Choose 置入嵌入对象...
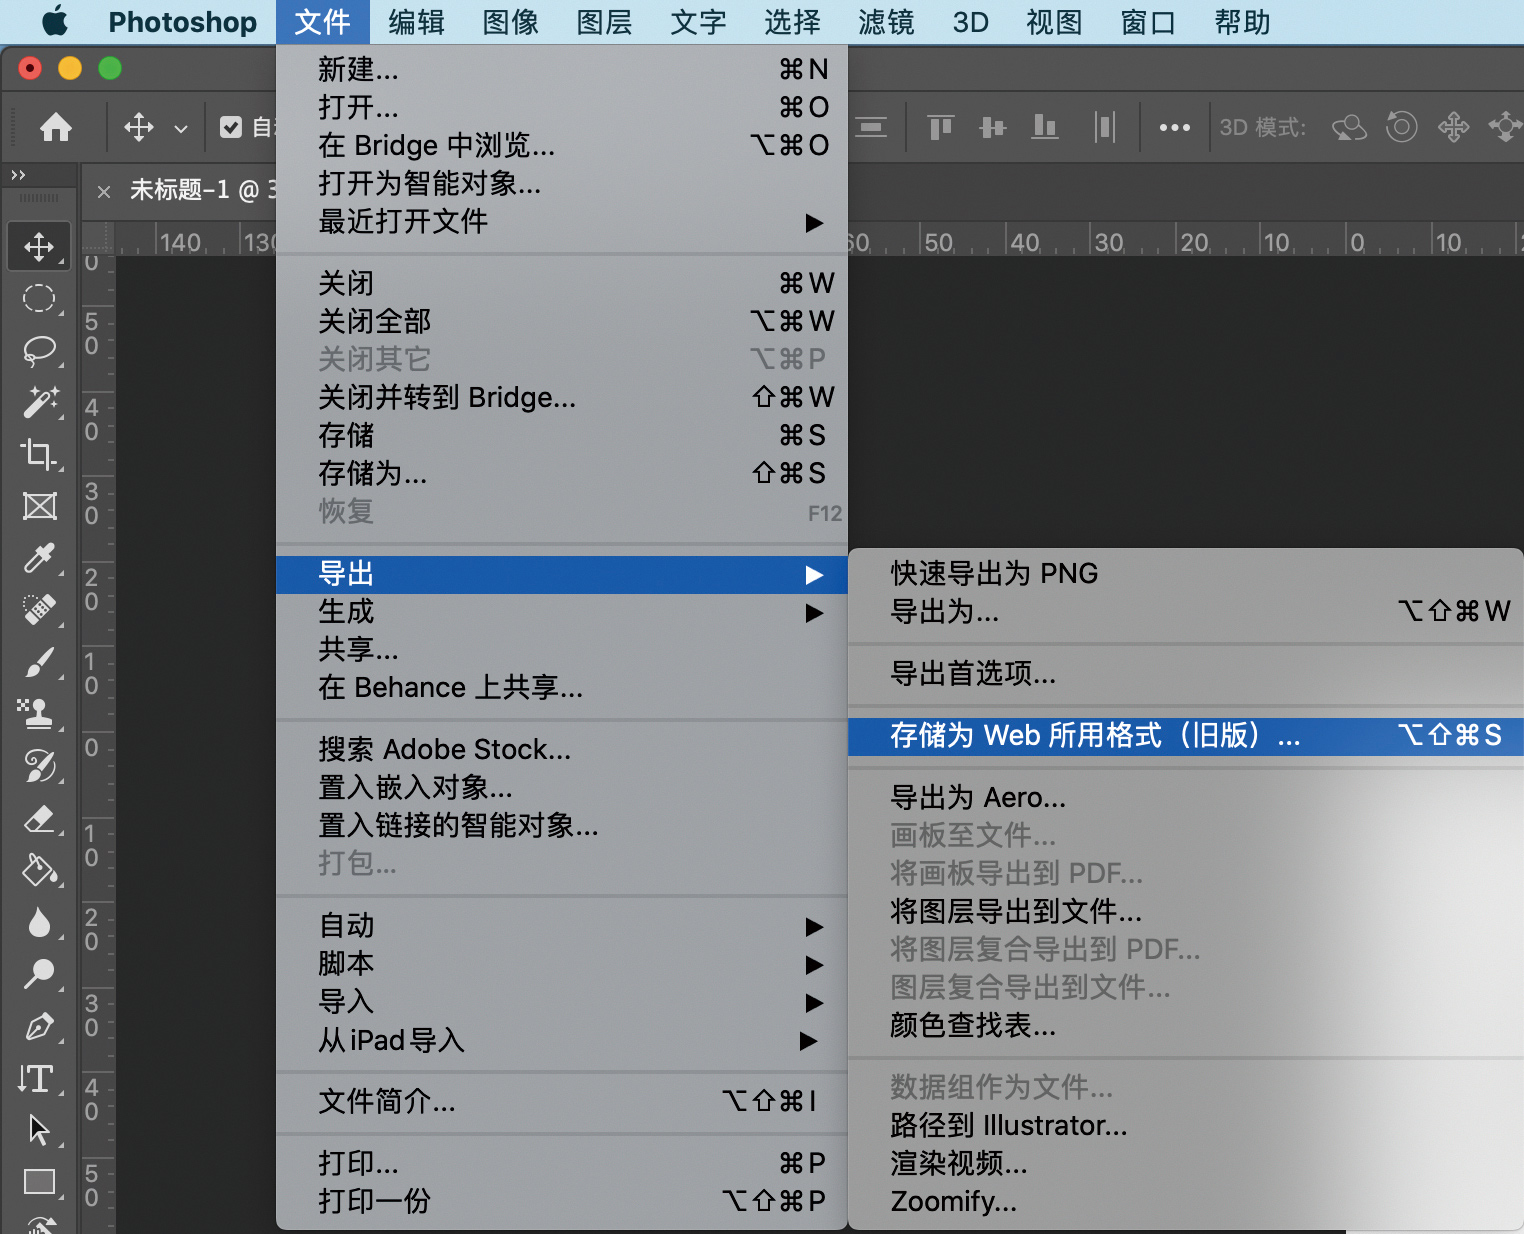 pyautogui.click(x=562, y=788)
